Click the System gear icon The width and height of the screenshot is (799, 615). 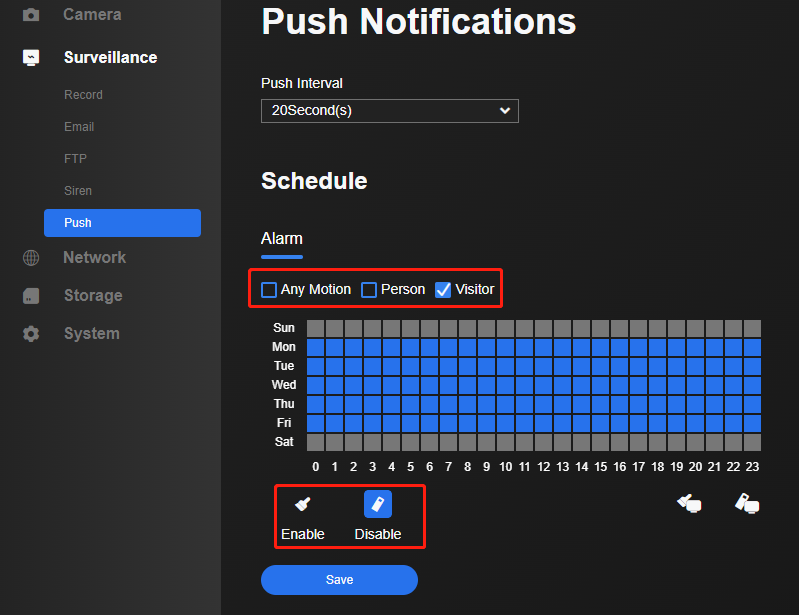(31, 334)
